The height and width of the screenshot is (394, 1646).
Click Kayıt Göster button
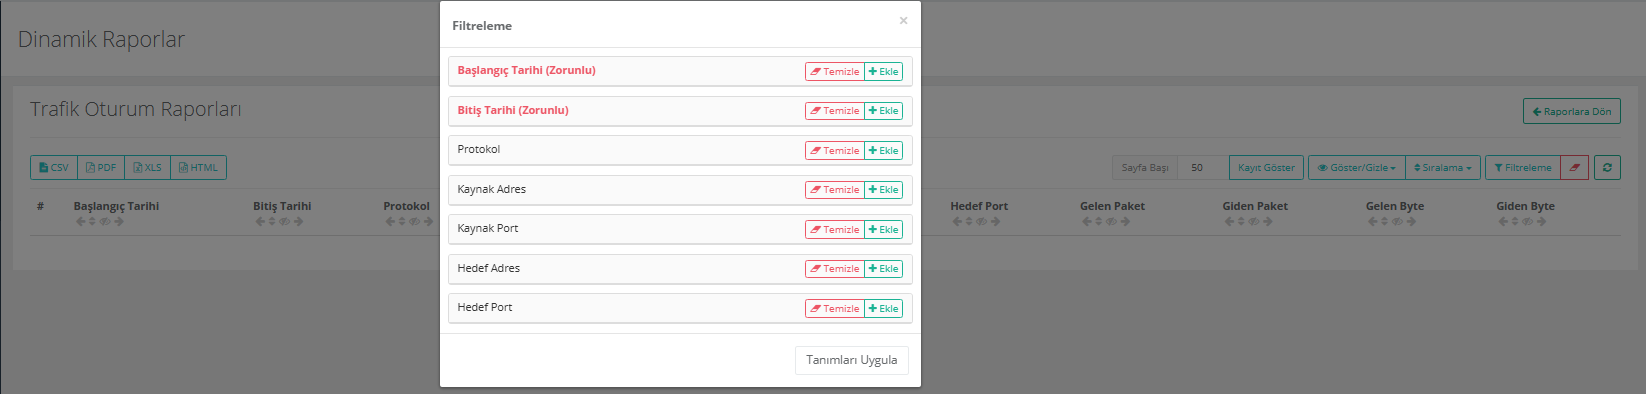[x=1266, y=168]
